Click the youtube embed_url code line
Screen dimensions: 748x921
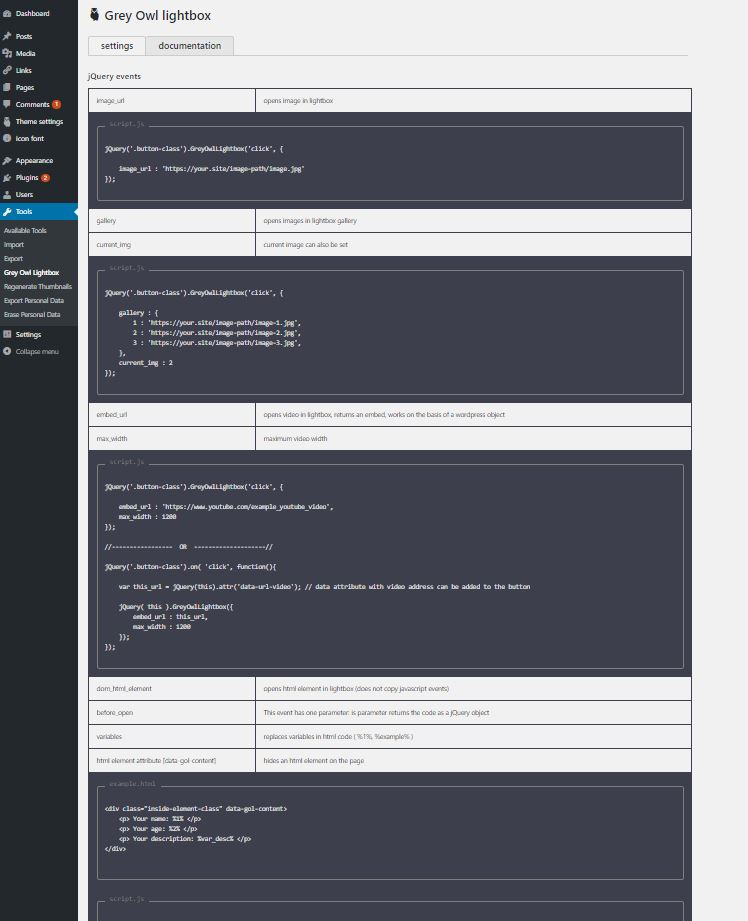pyautogui.click(x=226, y=507)
